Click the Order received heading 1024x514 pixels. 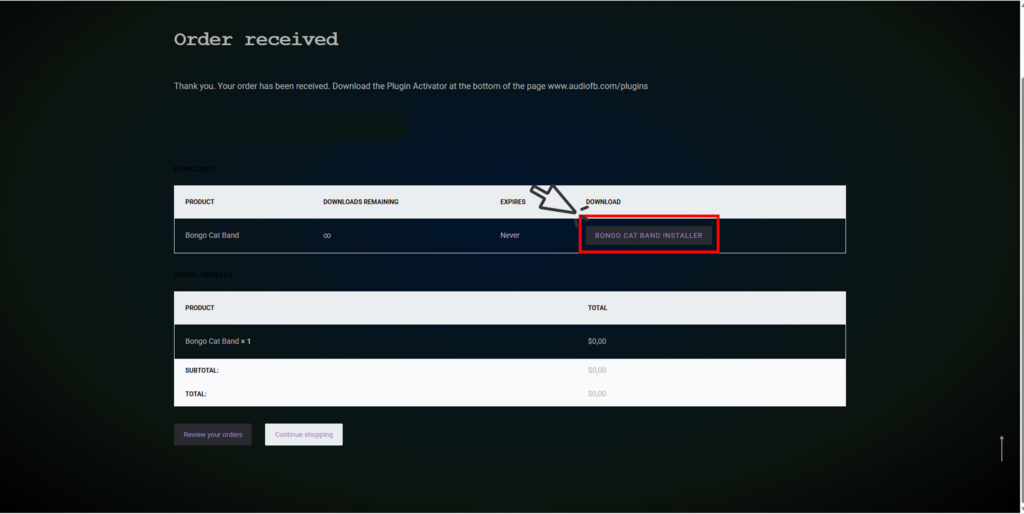tap(256, 40)
